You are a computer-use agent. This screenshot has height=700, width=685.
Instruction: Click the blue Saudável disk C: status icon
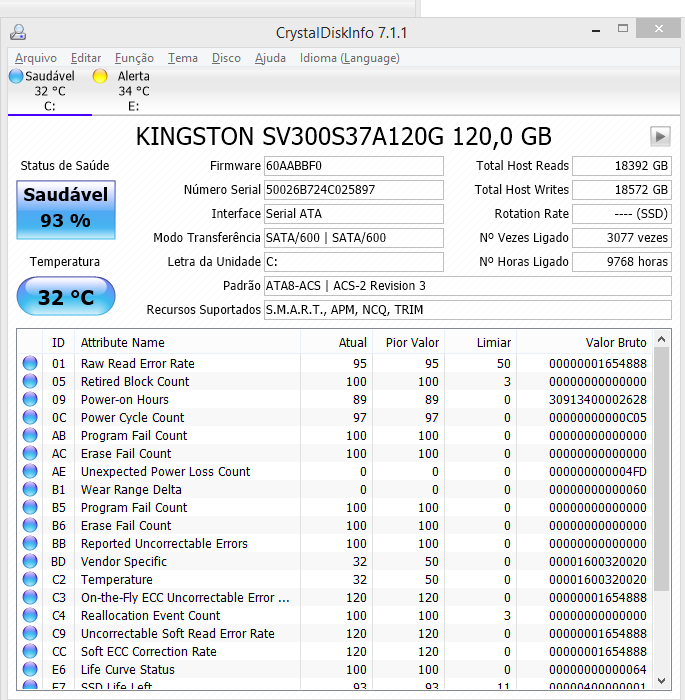click(x=16, y=76)
